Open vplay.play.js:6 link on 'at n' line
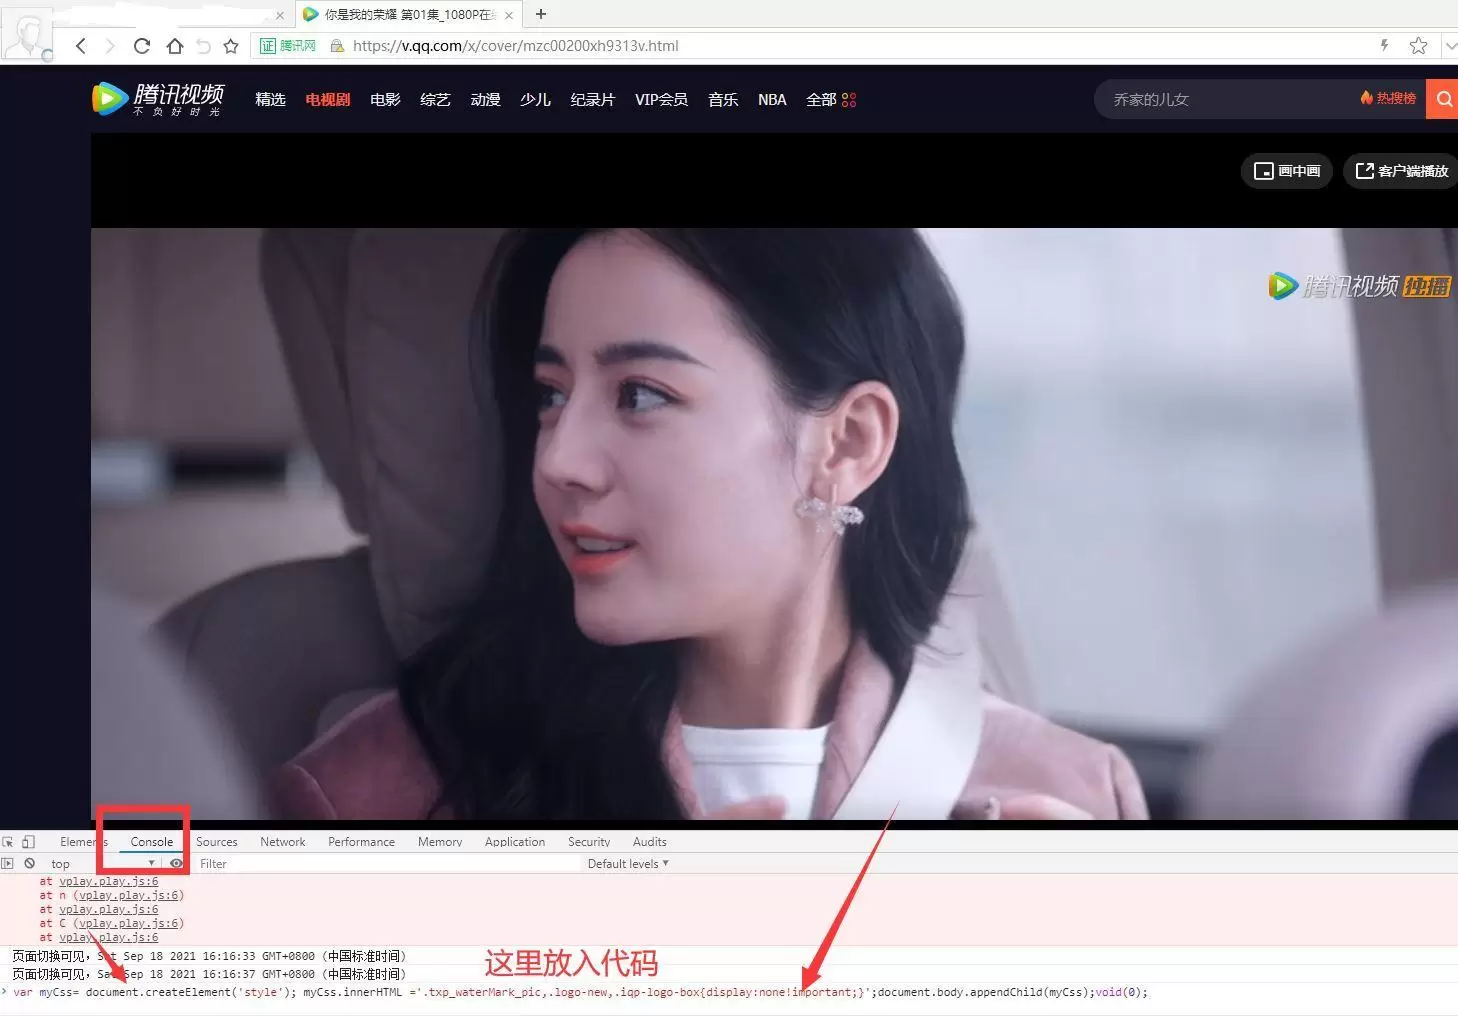This screenshot has height=1016, width=1458. pos(129,895)
